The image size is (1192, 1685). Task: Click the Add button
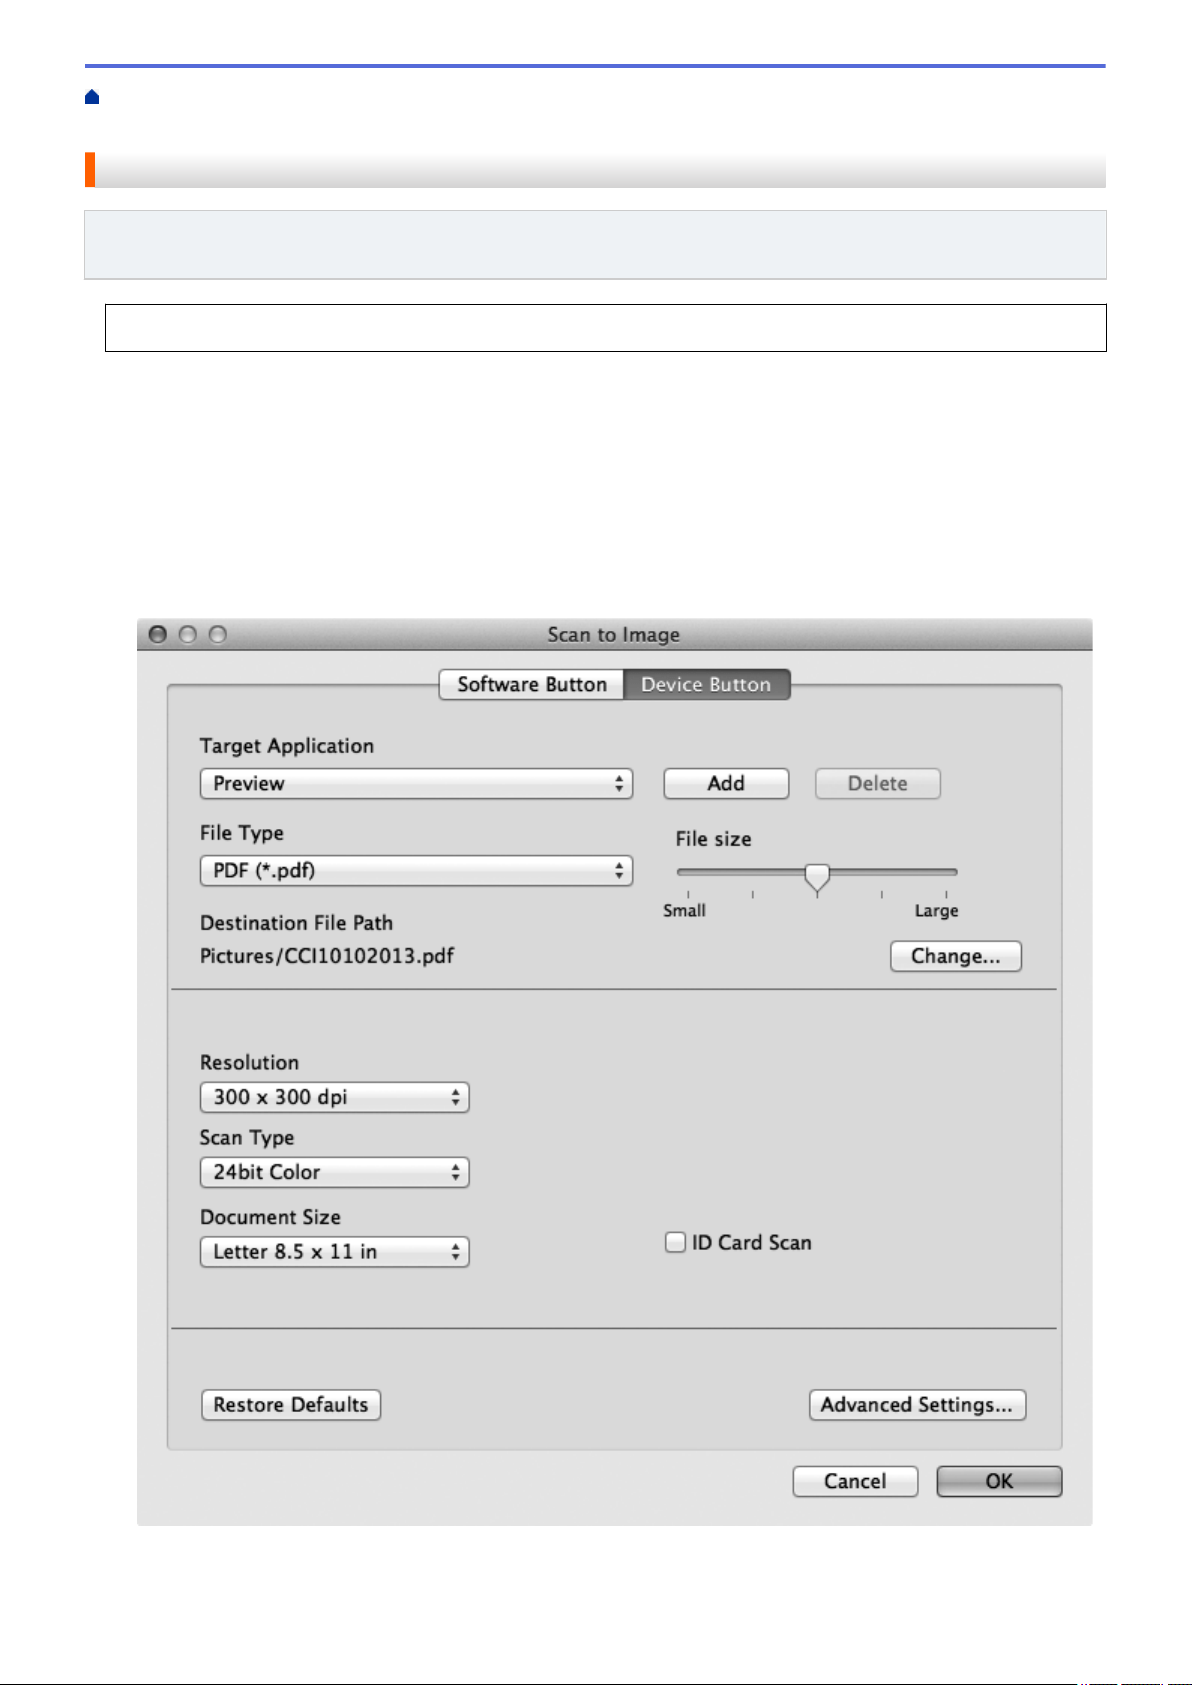pyautogui.click(x=726, y=783)
